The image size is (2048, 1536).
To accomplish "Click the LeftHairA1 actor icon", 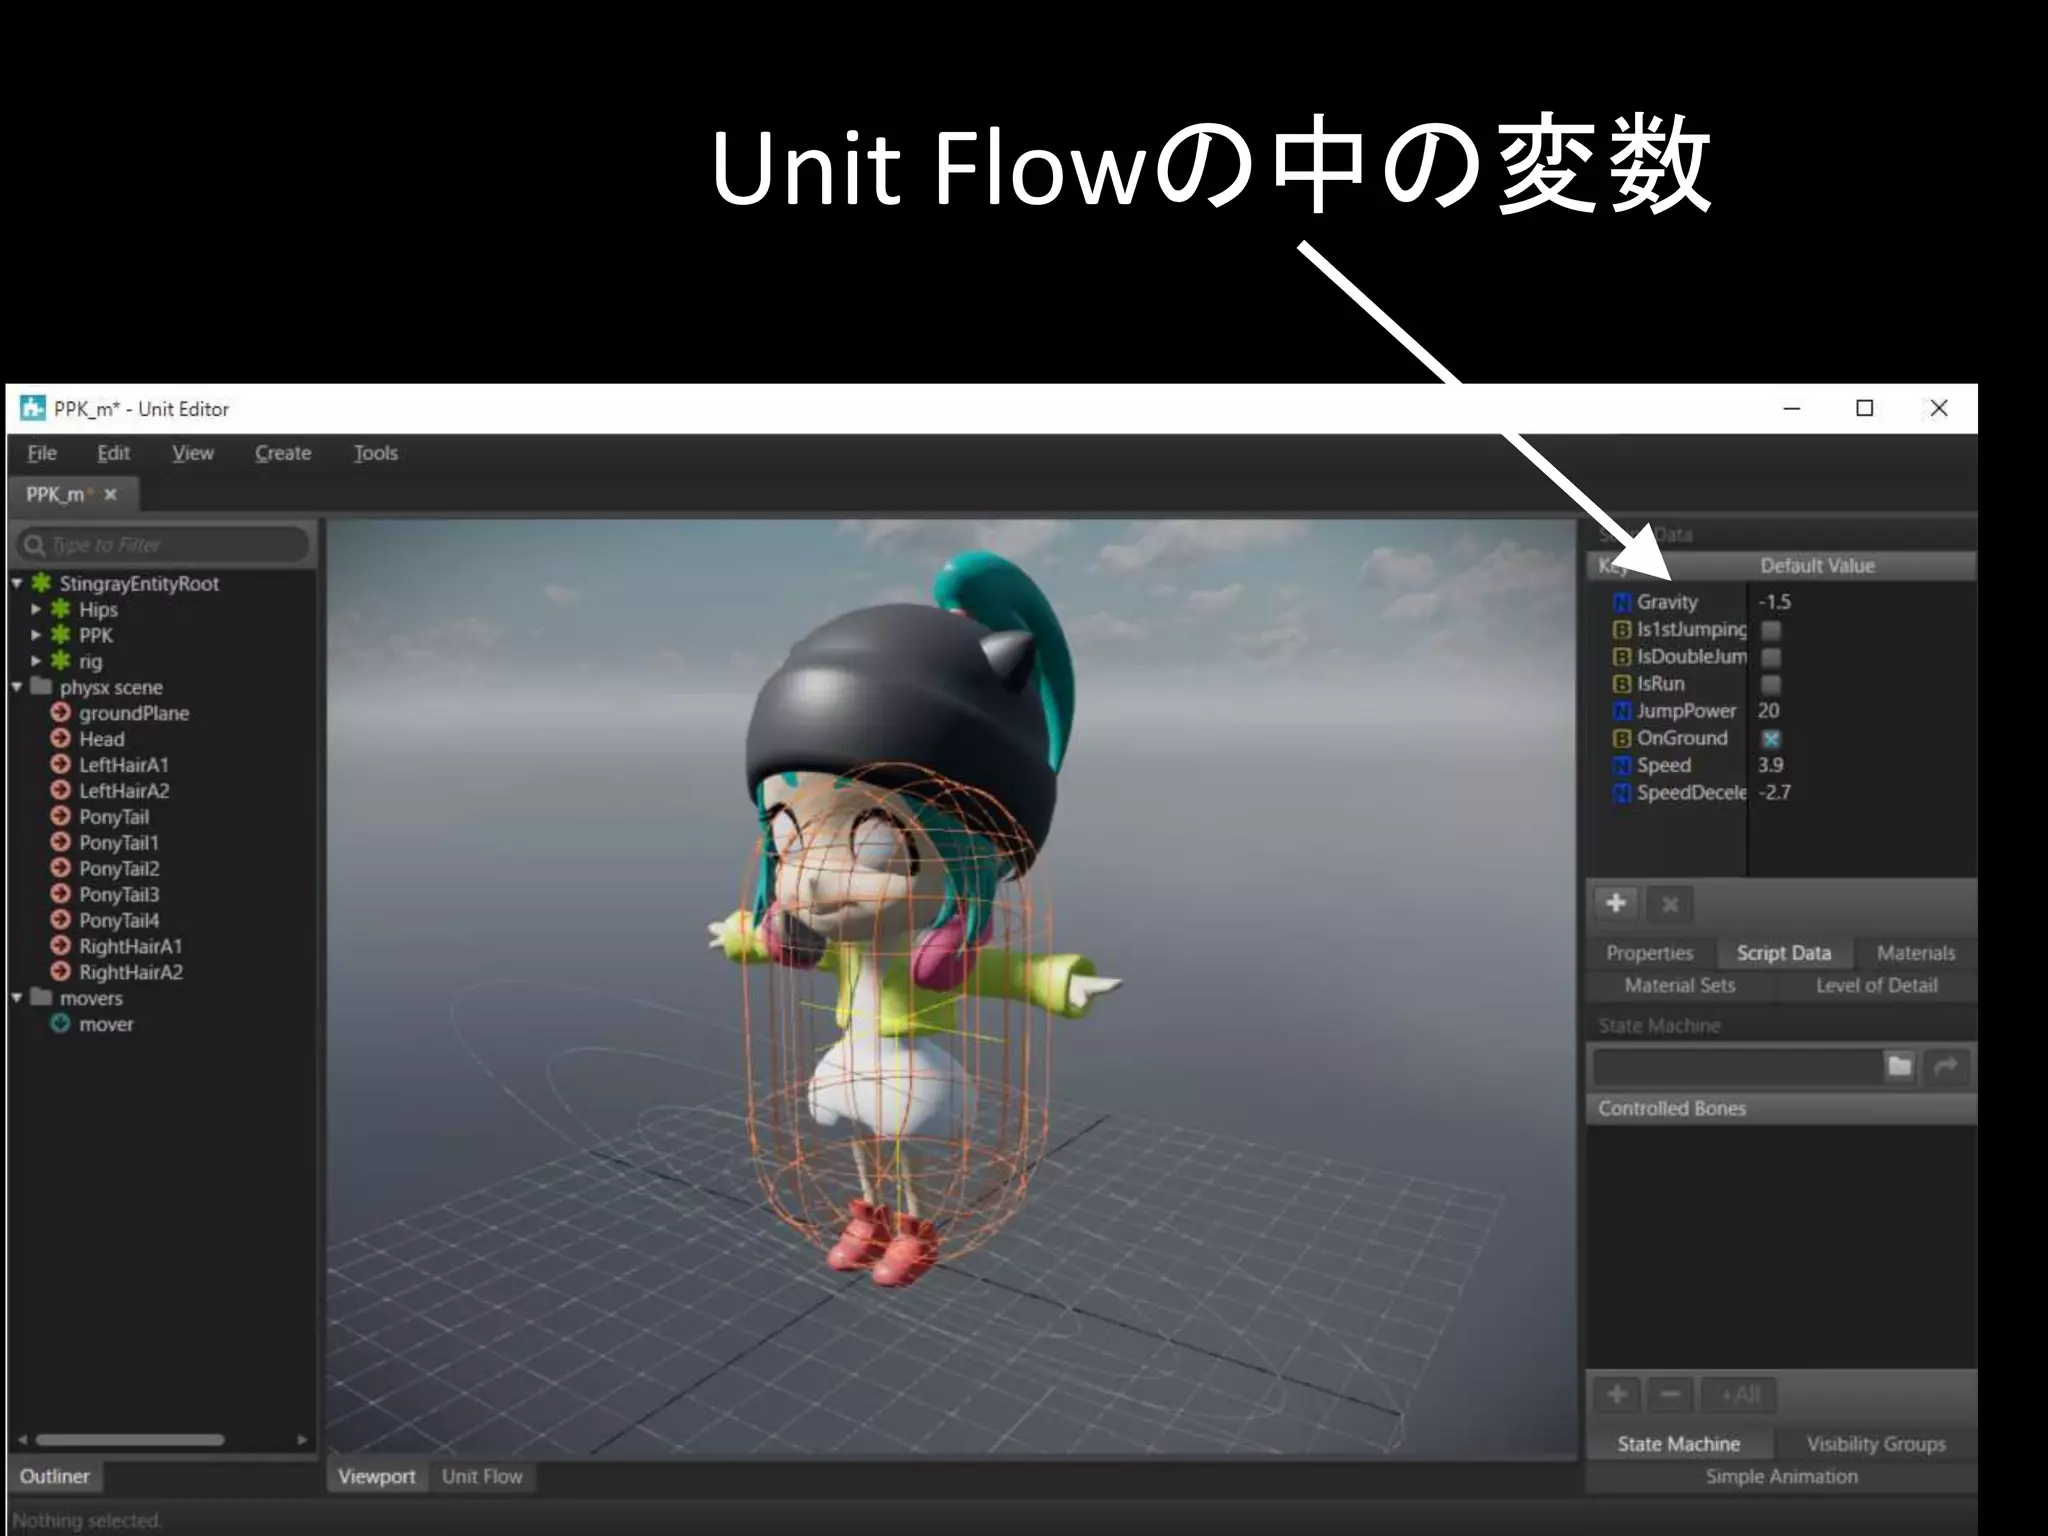I will 61,765.
